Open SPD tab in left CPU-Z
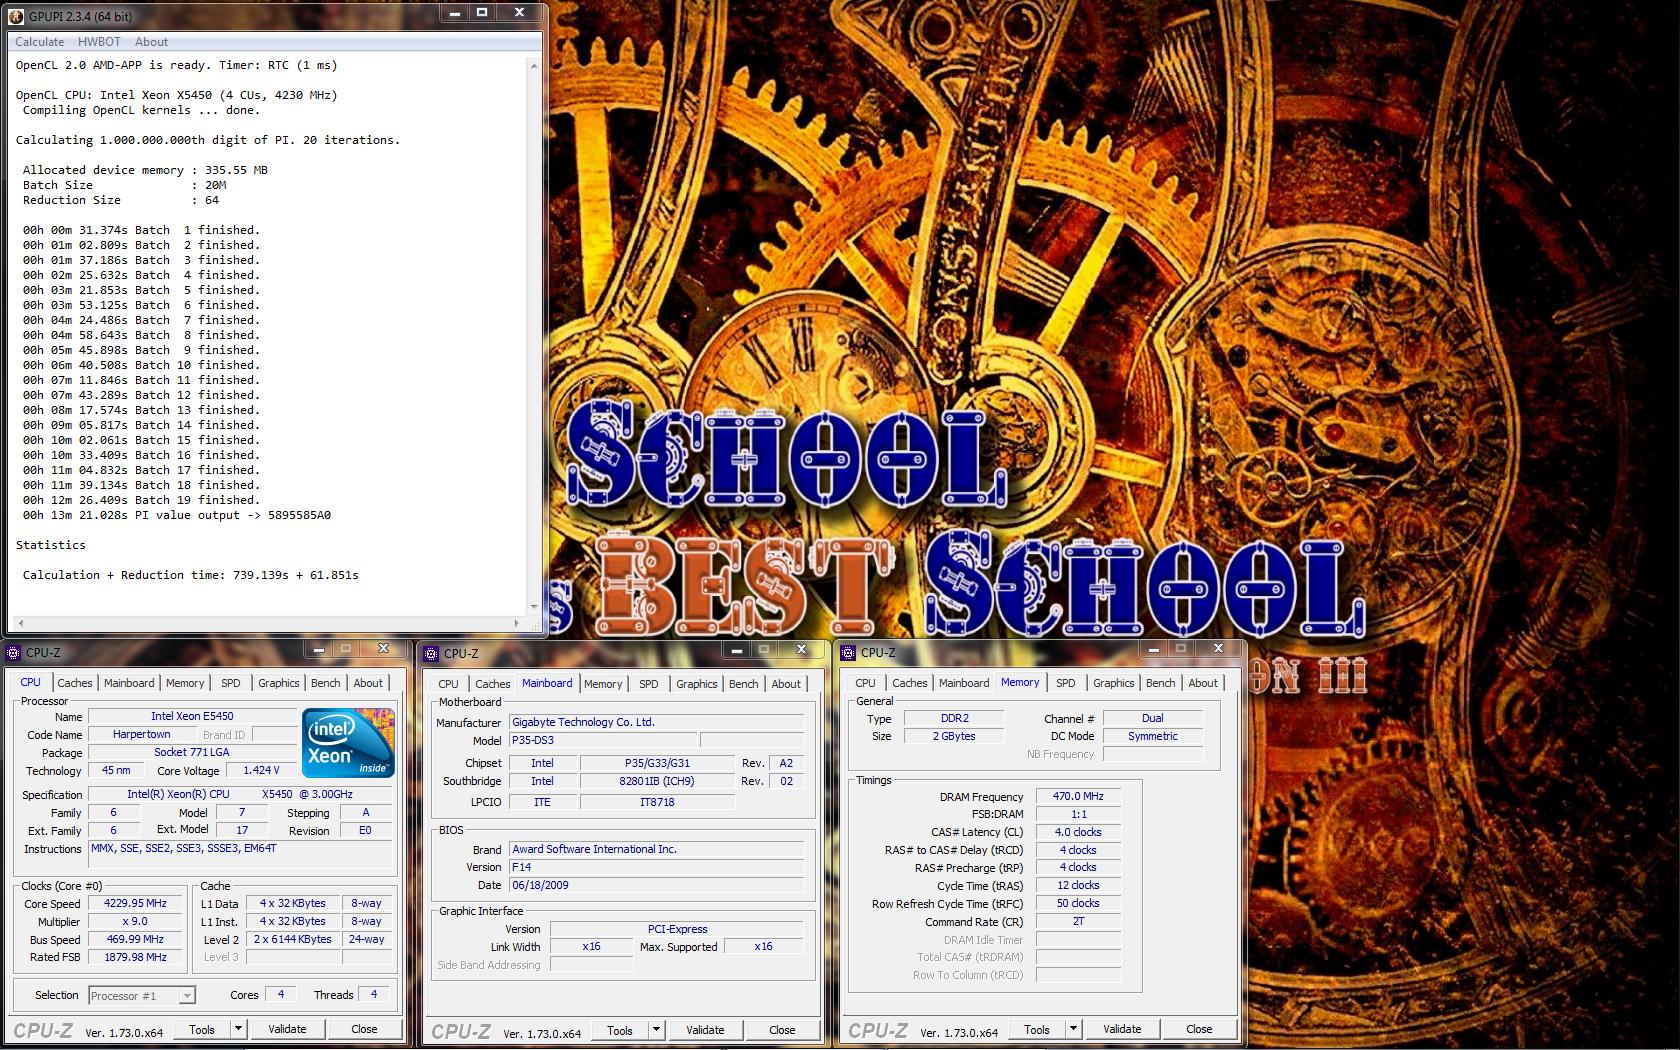The width and height of the screenshot is (1680, 1050). pyautogui.click(x=231, y=683)
